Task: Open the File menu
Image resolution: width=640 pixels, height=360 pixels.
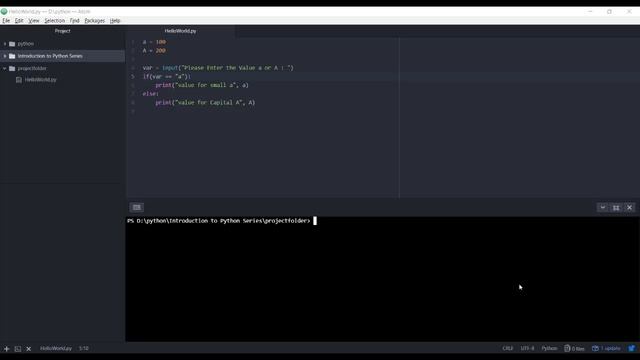Action: click(x=6, y=20)
